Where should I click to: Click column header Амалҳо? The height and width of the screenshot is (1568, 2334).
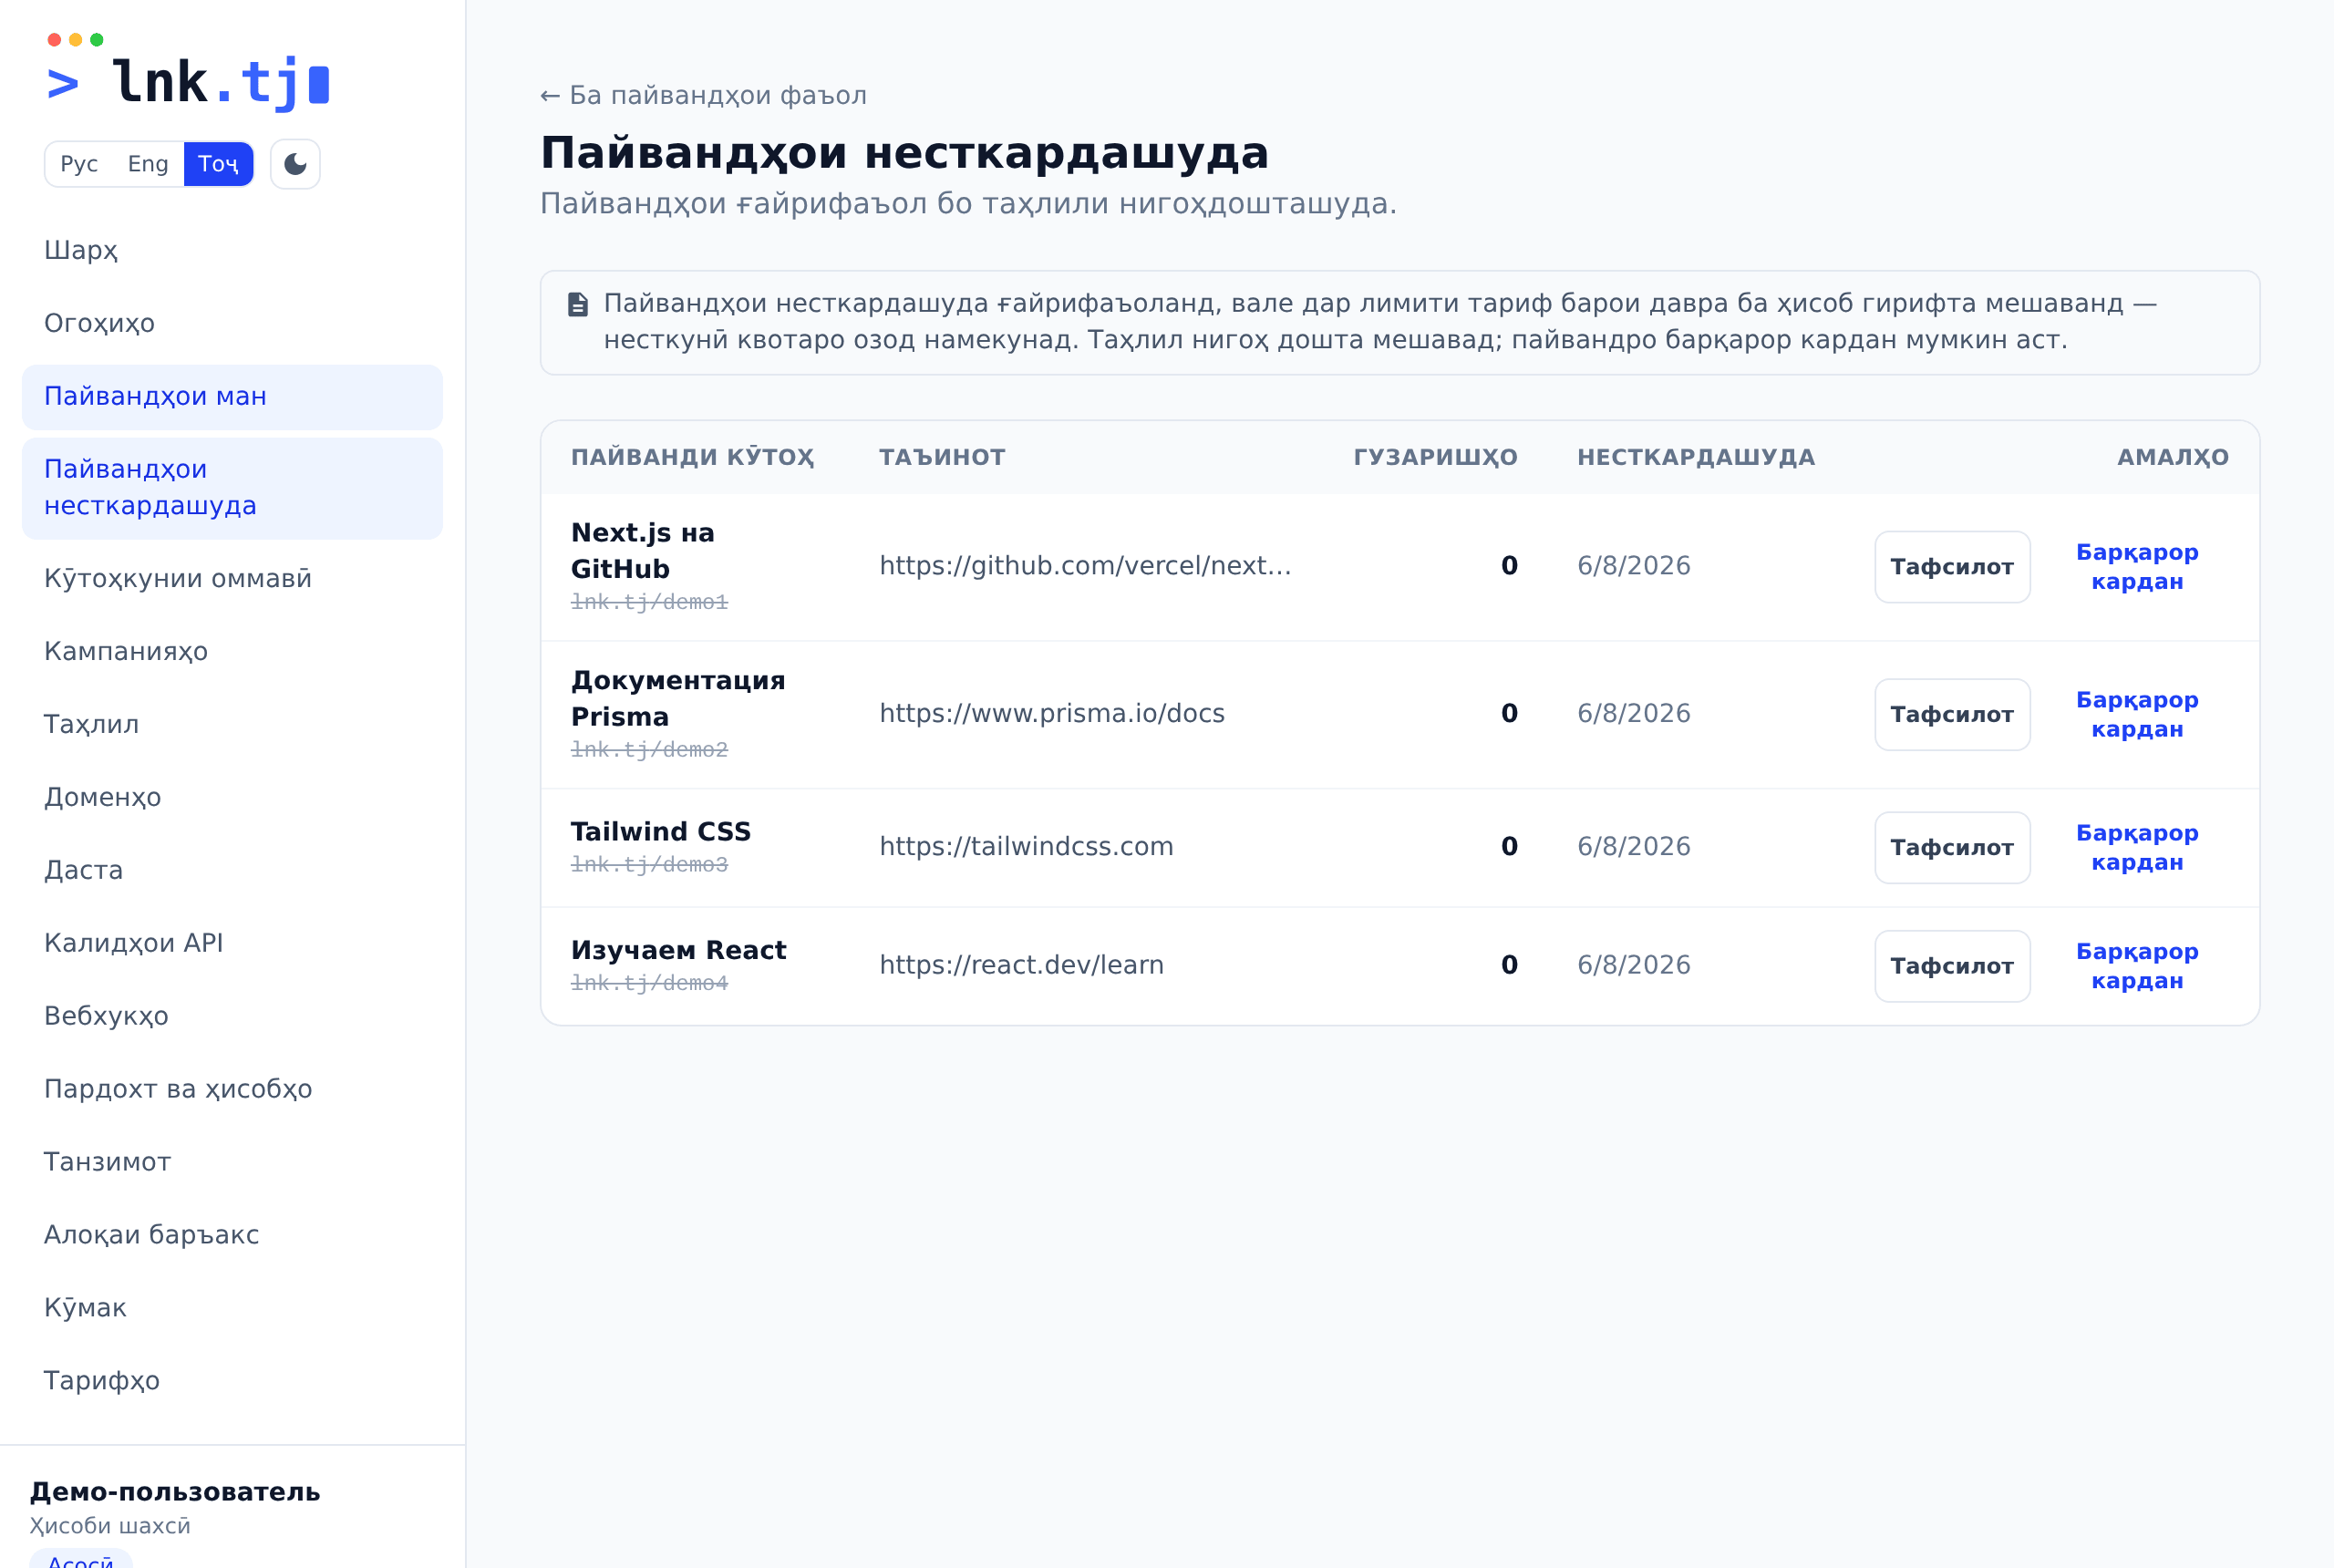coord(2173,458)
